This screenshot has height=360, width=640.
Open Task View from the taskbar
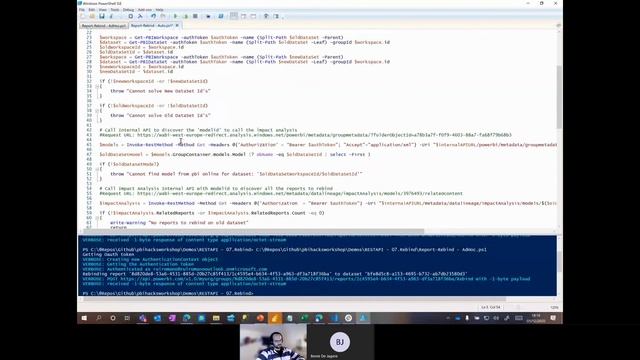tap(127, 318)
